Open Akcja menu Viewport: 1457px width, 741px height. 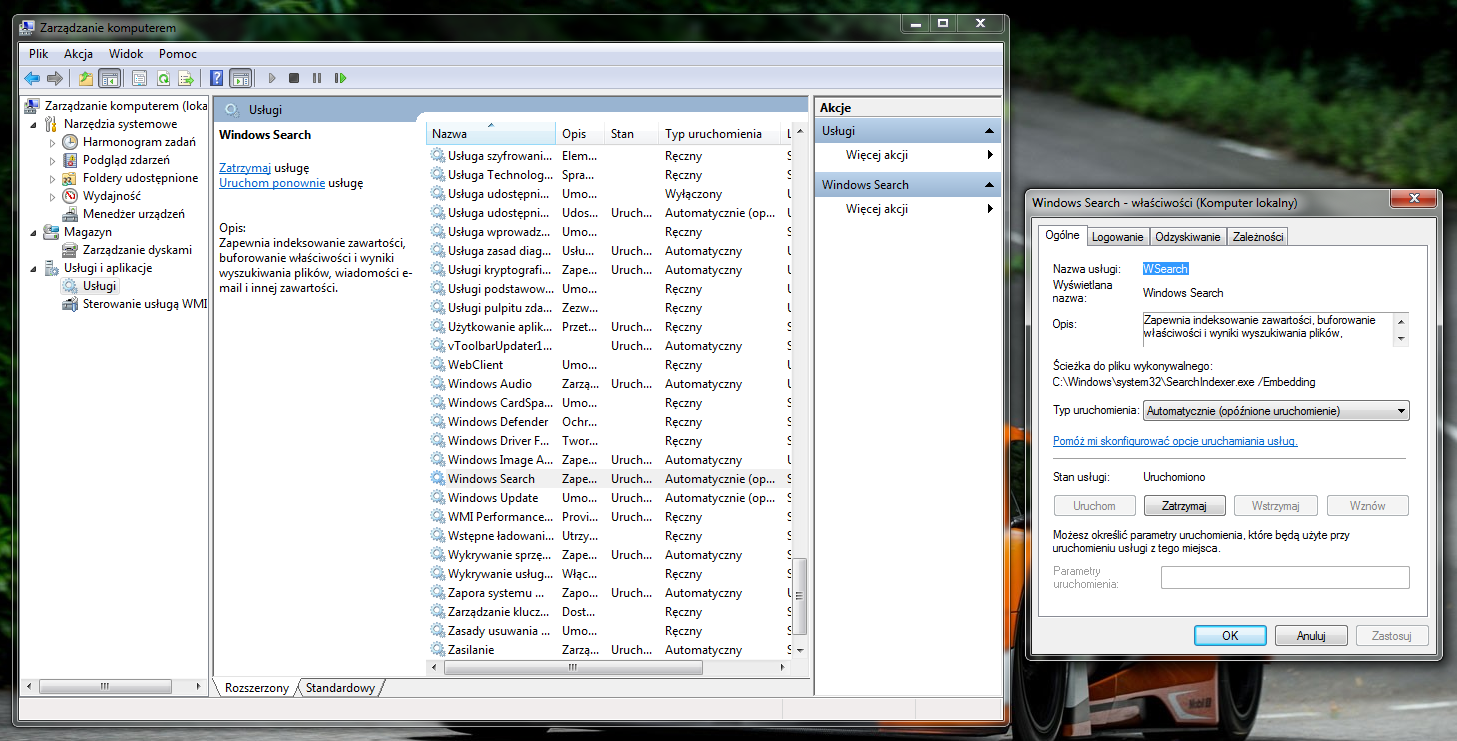tap(78, 54)
